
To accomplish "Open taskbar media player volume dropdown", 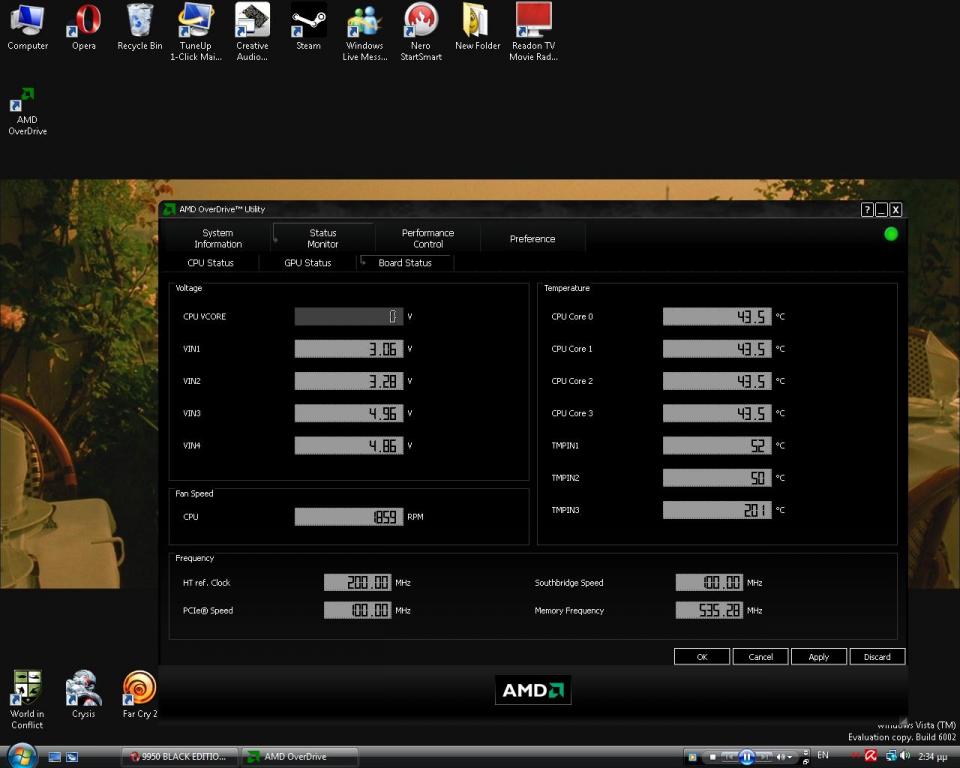I will pos(790,757).
